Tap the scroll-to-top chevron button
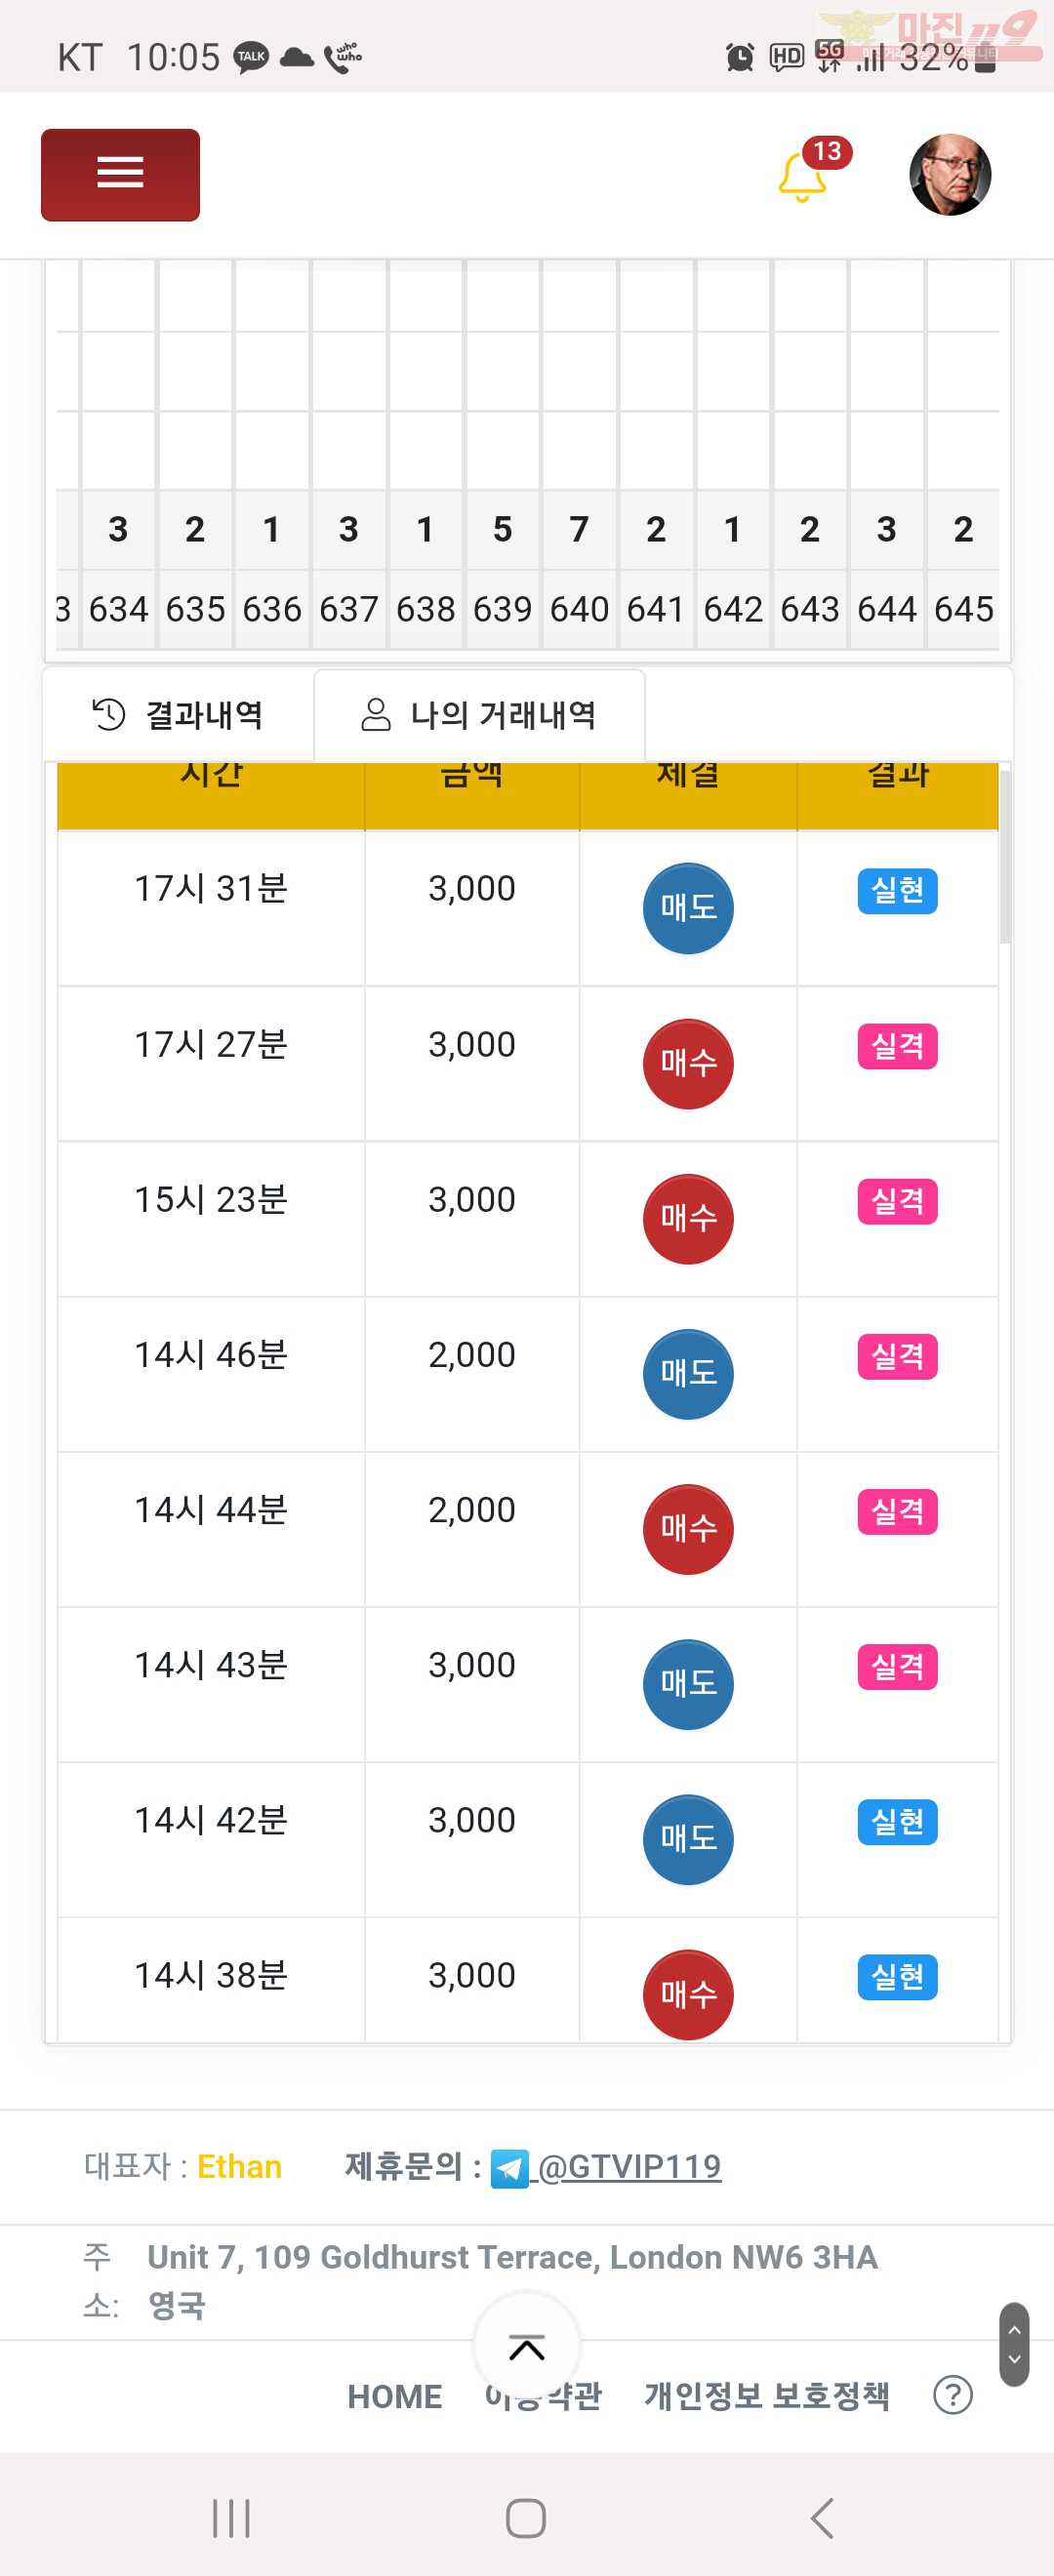 pos(527,2346)
